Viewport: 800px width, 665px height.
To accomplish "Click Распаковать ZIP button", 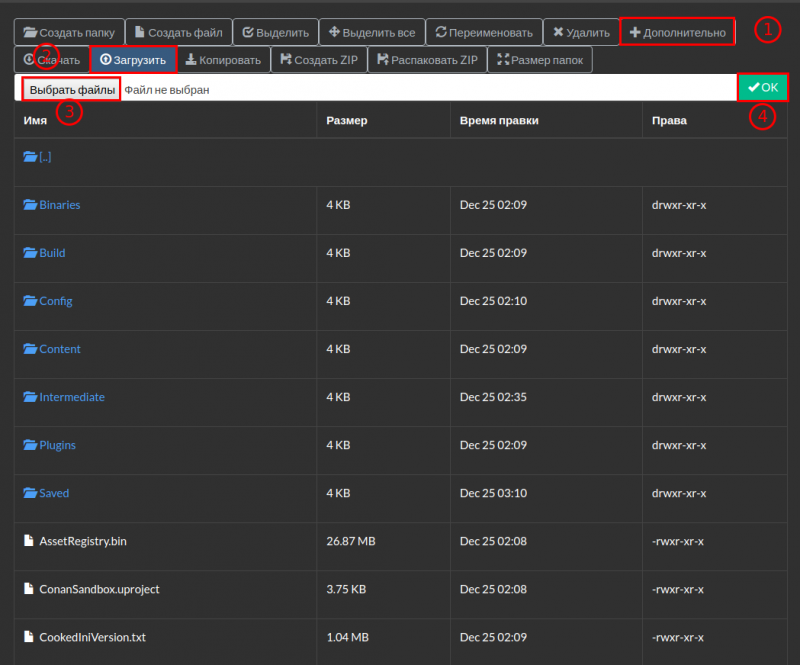I will pos(428,60).
